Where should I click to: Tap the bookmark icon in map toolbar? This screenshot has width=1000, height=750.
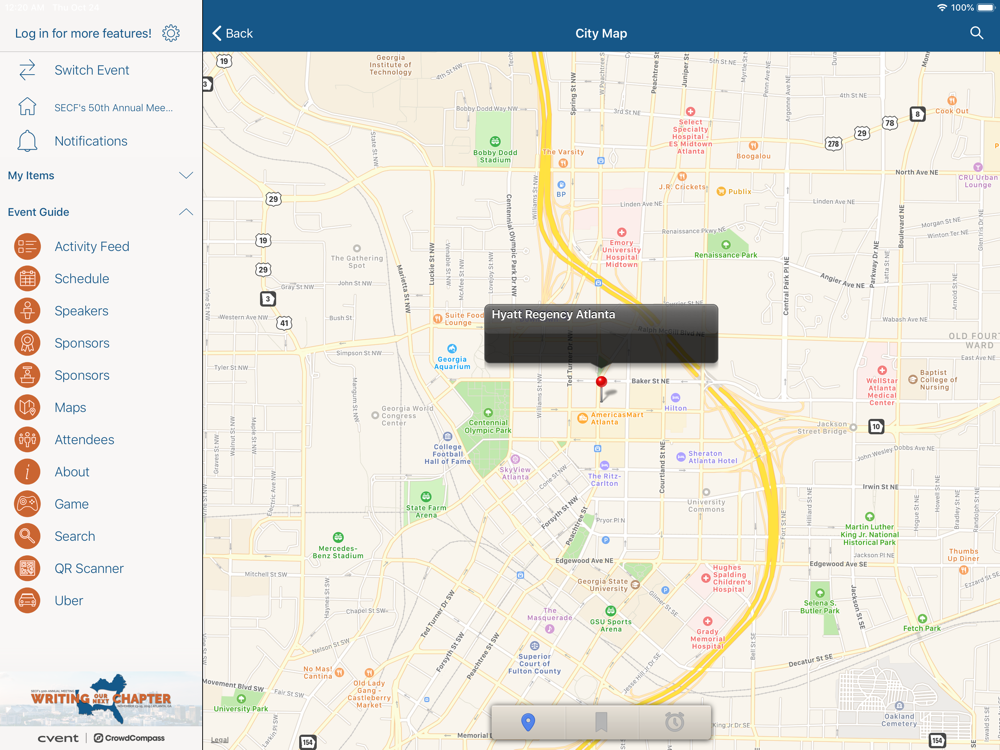point(601,722)
